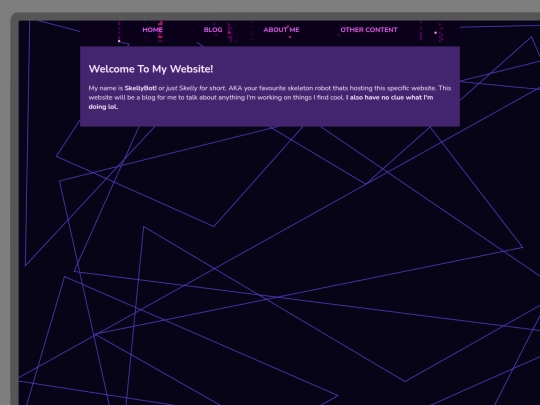Click the italic 'or just Skelly for short' text
The width and height of the screenshot is (540, 405).
[x=192, y=88]
